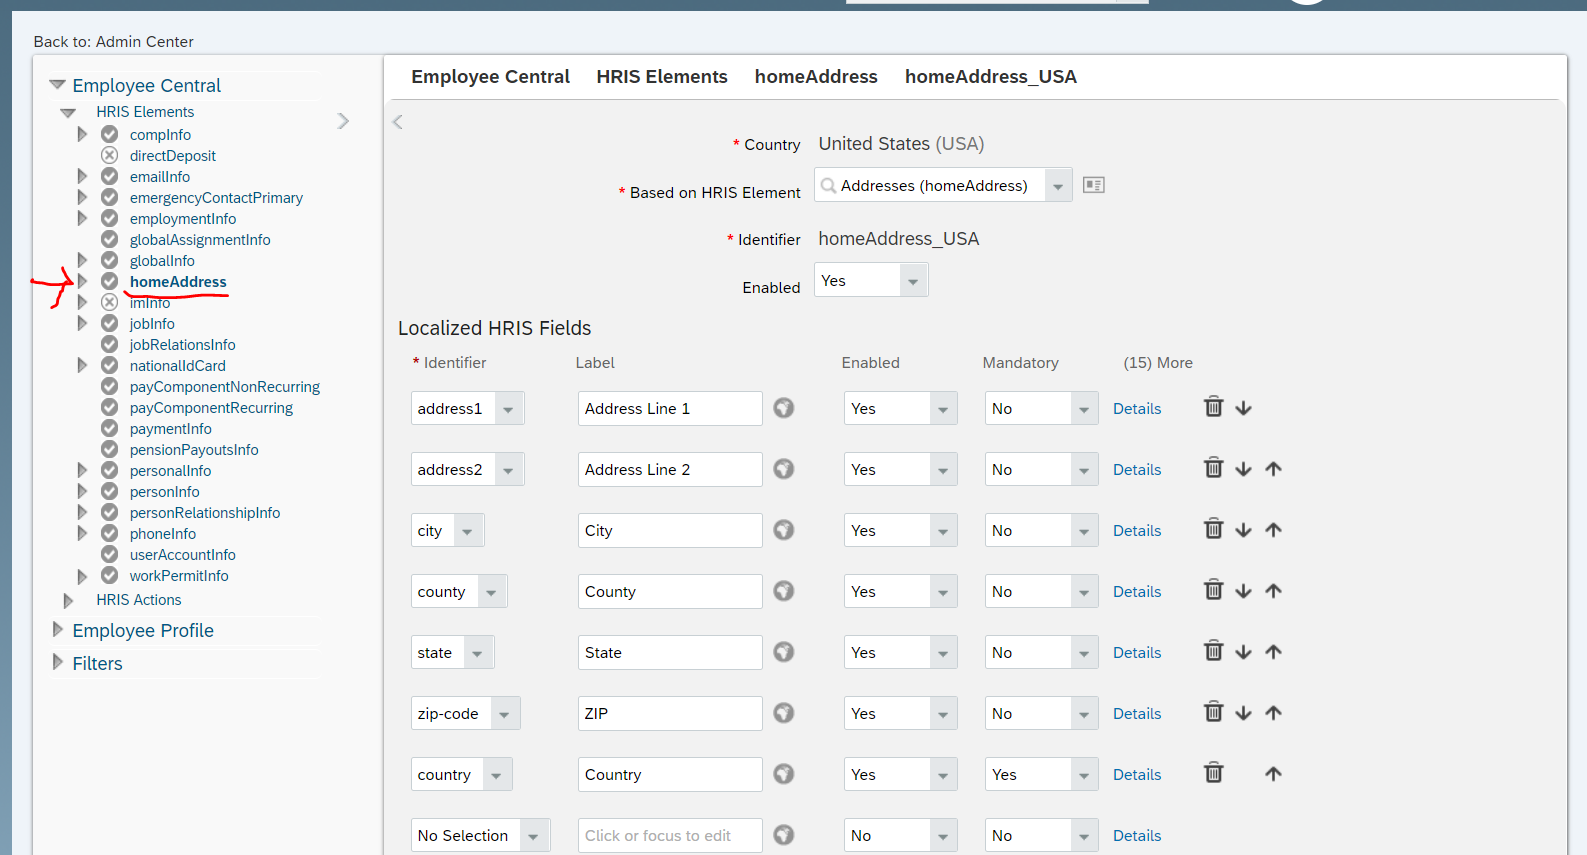Expand the homeAddress tree node
The height and width of the screenshot is (855, 1587).
coord(82,281)
